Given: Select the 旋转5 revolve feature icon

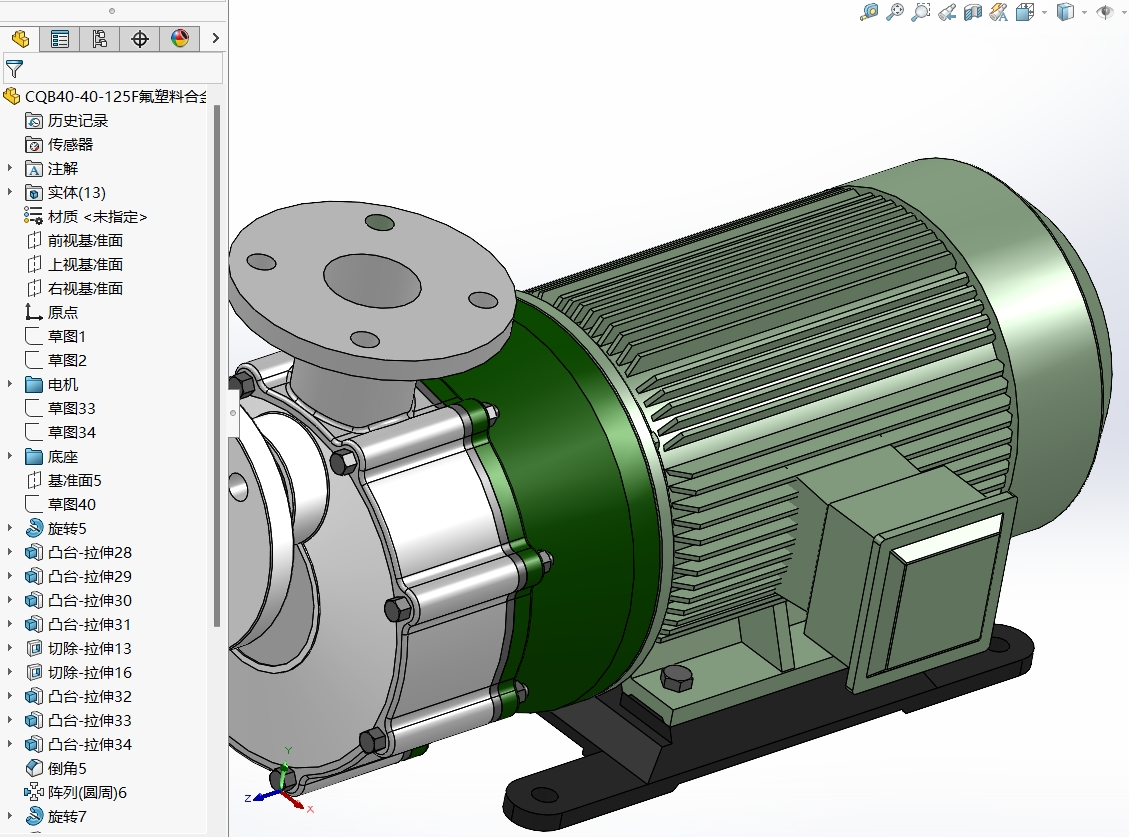Looking at the screenshot, I should [34, 528].
